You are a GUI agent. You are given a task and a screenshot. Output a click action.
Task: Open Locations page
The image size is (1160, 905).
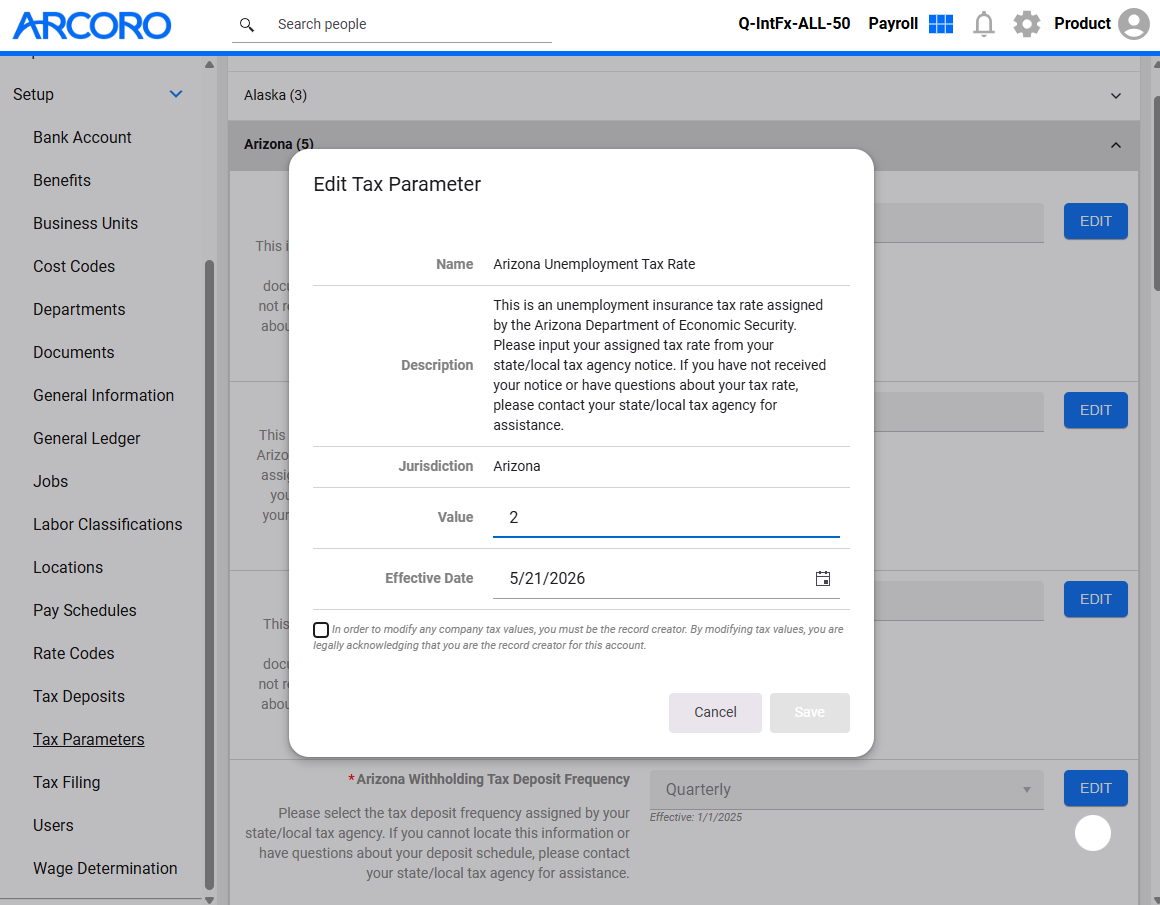pyautogui.click(x=68, y=567)
